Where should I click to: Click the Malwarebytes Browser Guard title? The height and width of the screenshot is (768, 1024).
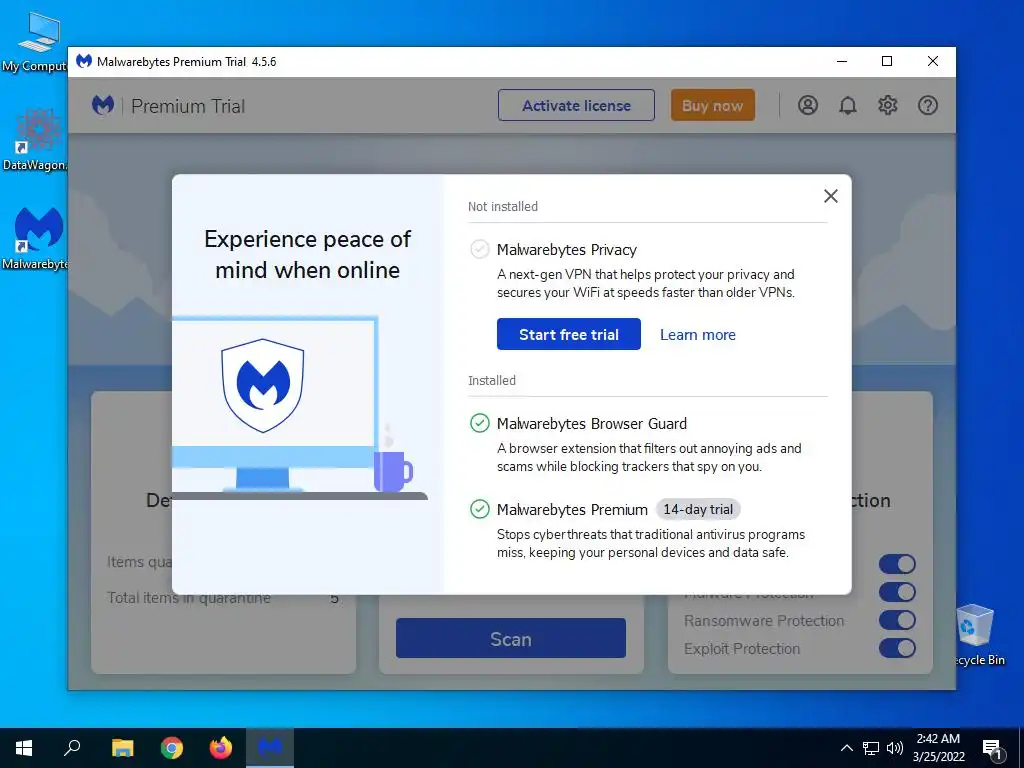click(592, 423)
